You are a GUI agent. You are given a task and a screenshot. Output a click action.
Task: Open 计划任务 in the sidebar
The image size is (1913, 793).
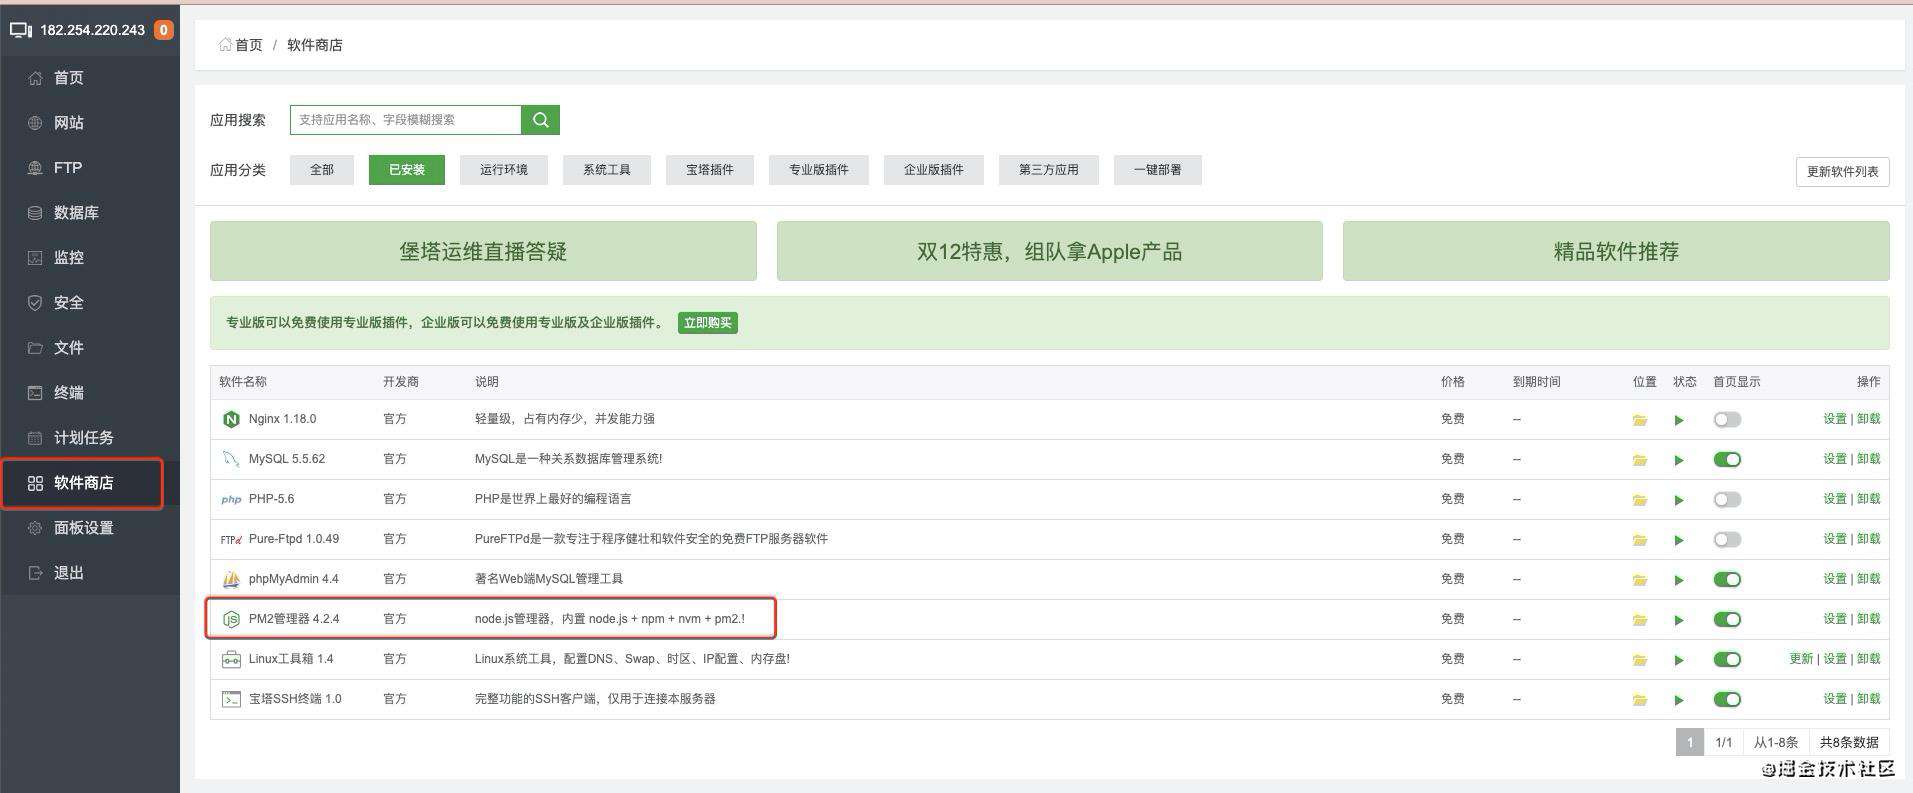[90, 438]
